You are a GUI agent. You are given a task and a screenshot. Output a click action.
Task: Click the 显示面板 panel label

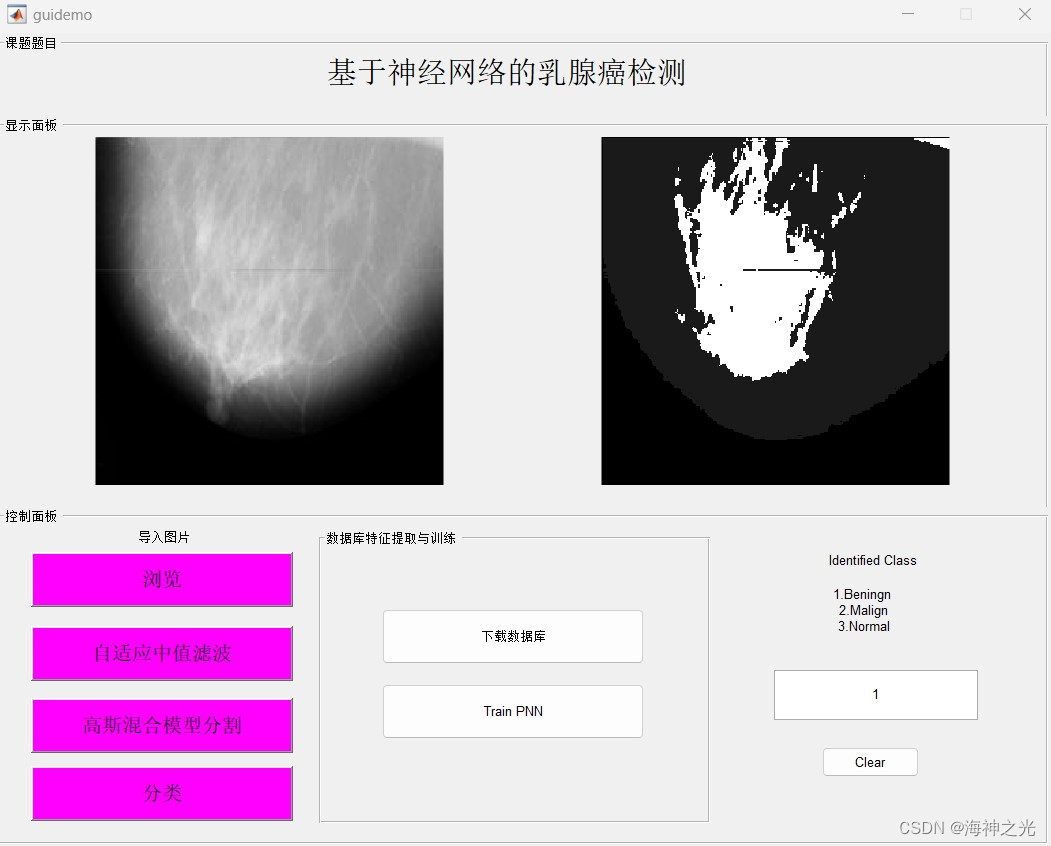[x=31, y=125]
